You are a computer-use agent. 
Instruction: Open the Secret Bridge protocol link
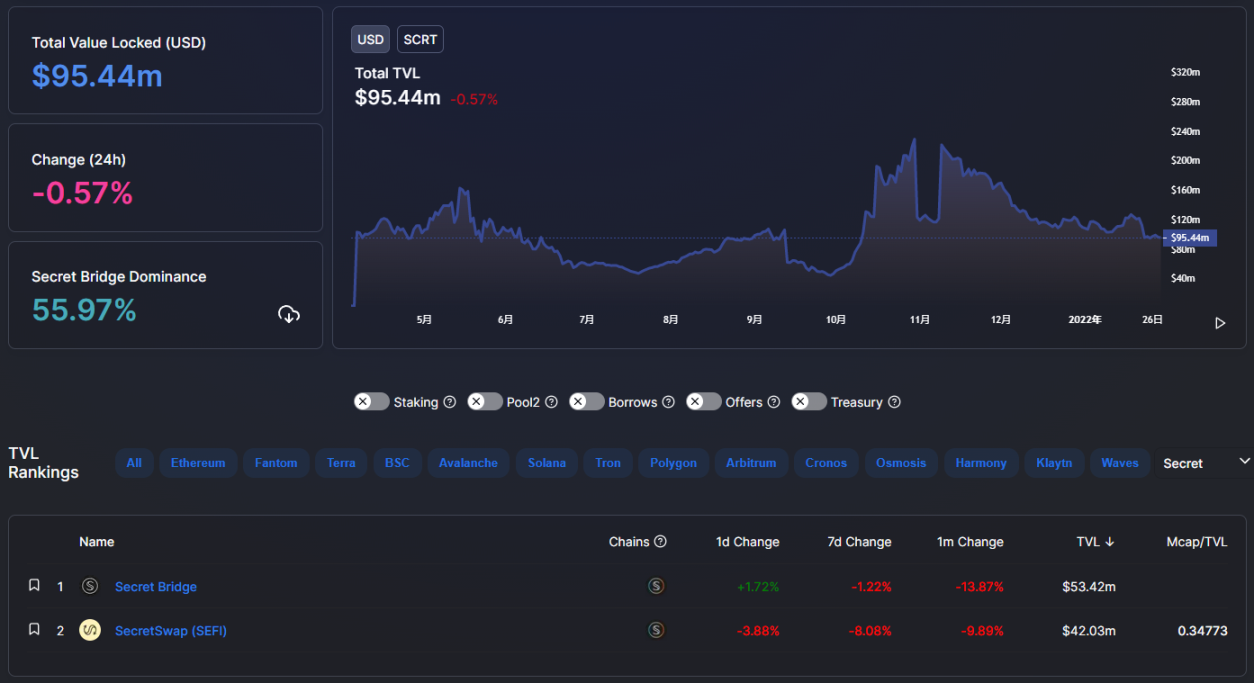156,587
